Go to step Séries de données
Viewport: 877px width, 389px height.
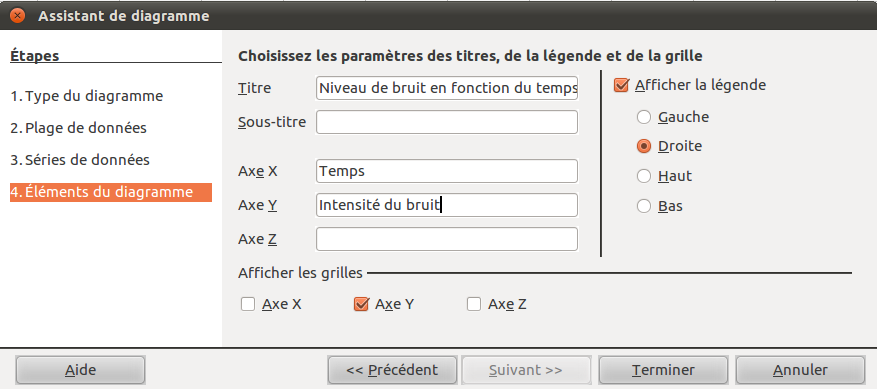pyautogui.click(x=80, y=160)
